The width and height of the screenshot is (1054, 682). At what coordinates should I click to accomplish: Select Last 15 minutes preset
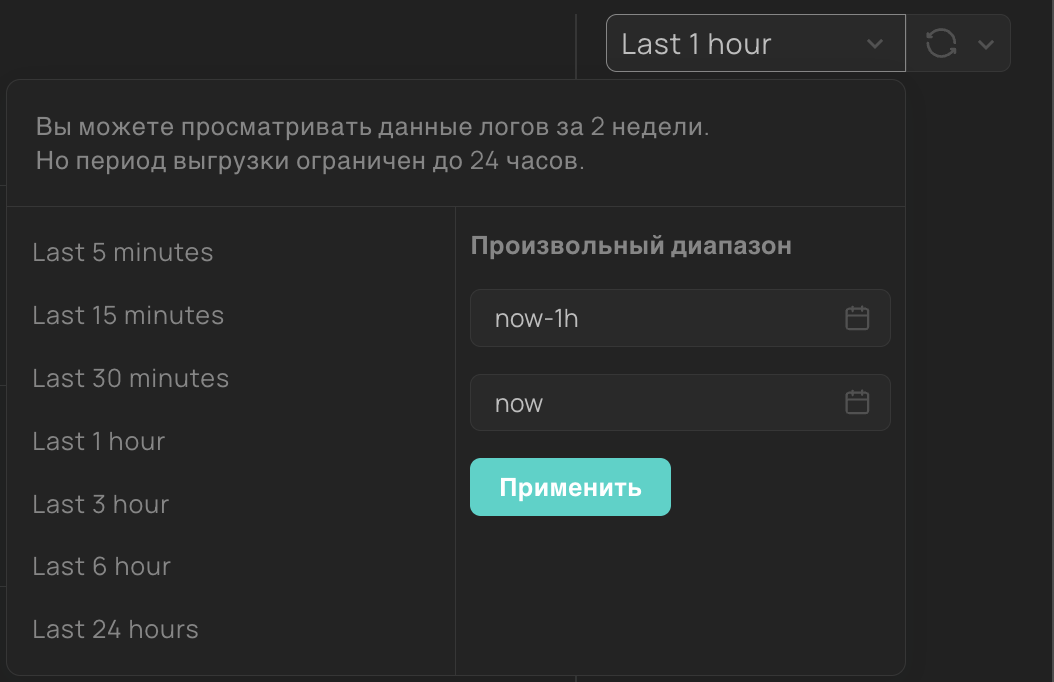click(128, 315)
